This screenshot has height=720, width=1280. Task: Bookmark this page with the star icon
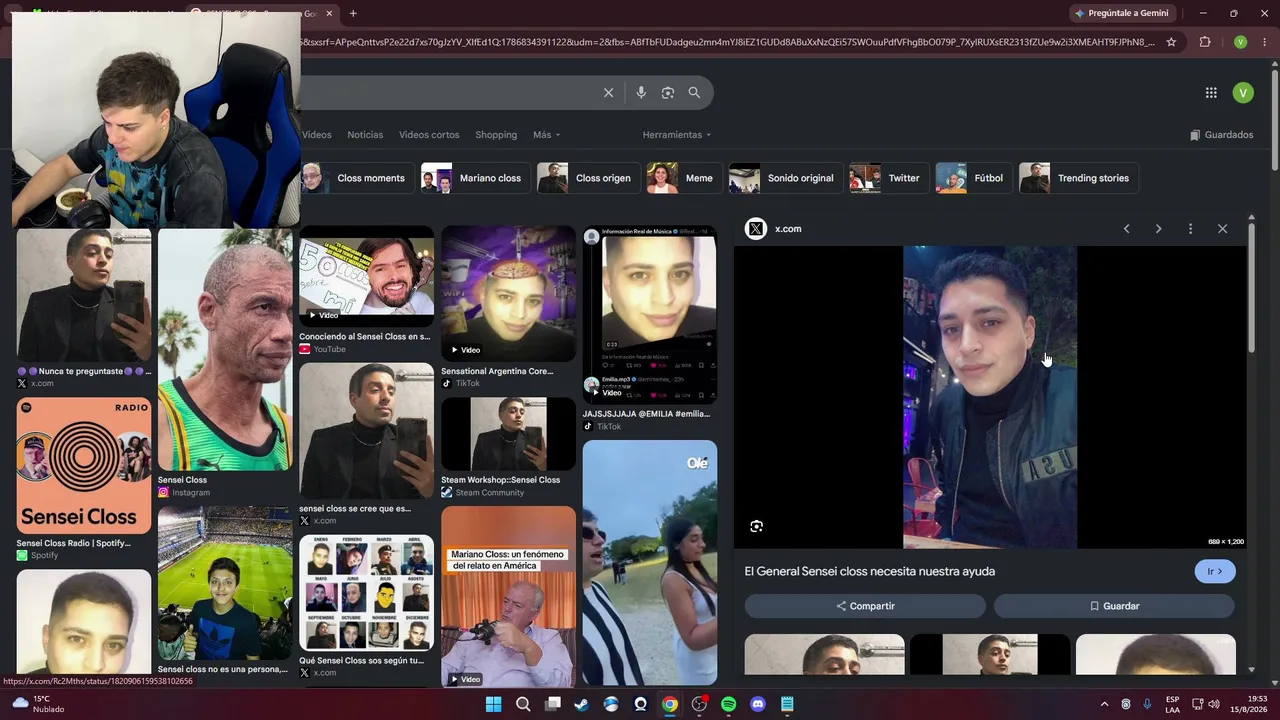(x=1171, y=42)
